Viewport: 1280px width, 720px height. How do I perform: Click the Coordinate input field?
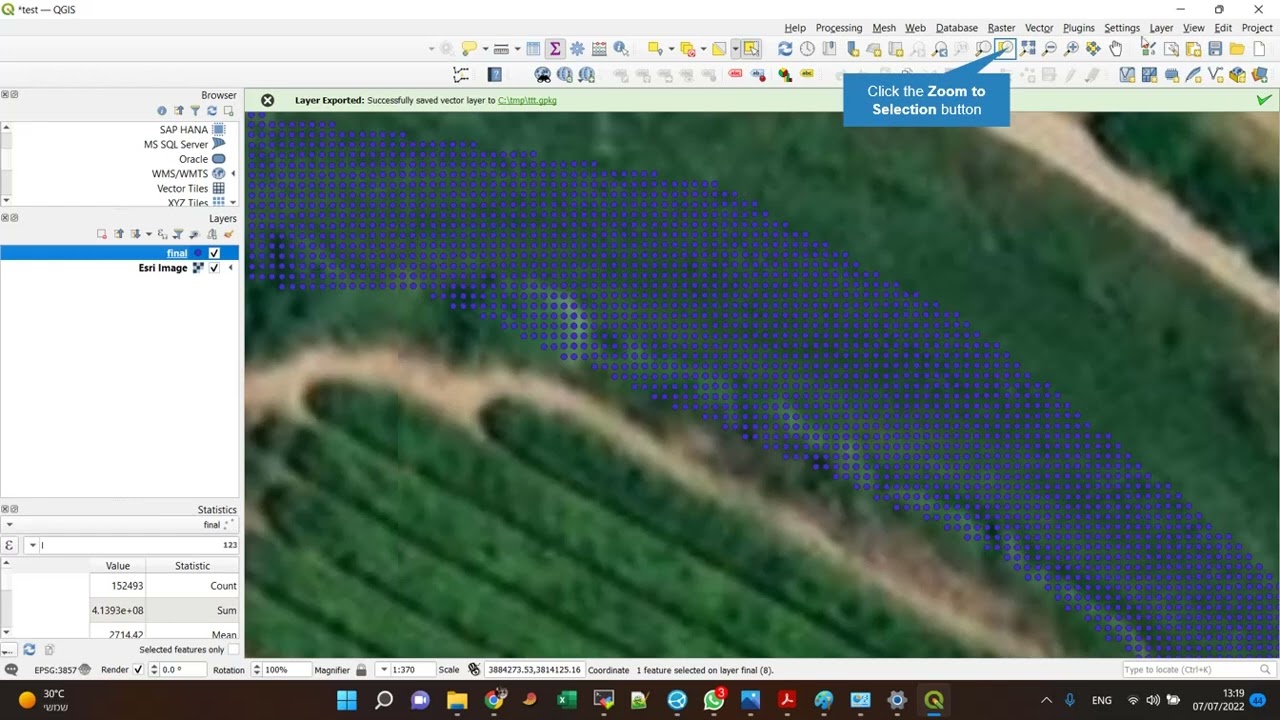coord(534,670)
